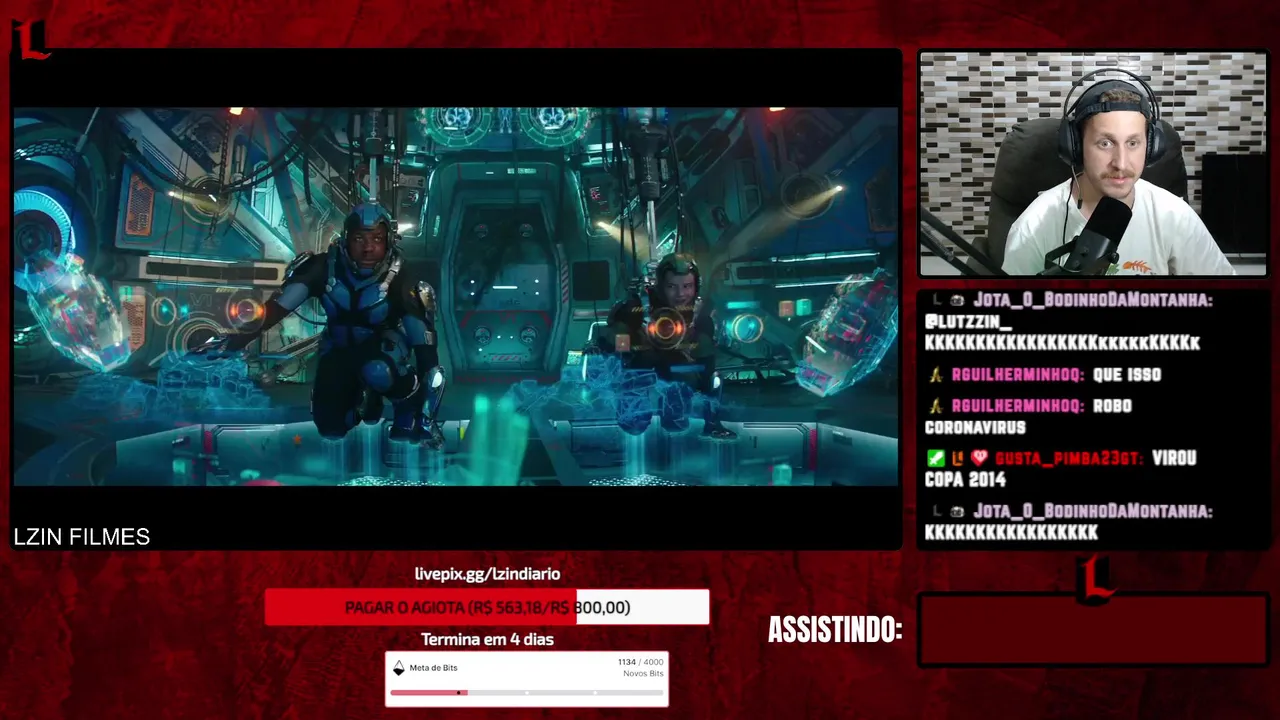Click the gold badge beside rguilherminhoq's QUE ISSO message
The width and height of the screenshot is (1280, 720).
[x=935, y=375]
